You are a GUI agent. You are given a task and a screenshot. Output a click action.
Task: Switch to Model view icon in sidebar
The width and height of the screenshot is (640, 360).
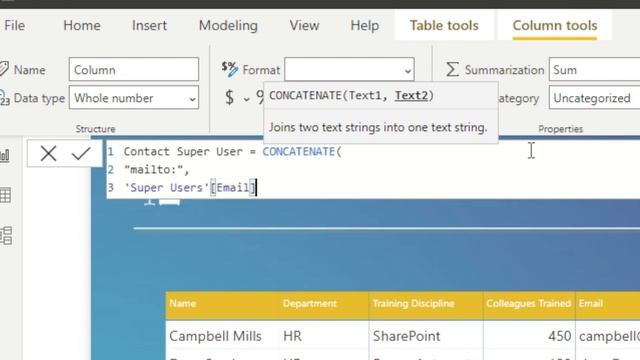point(6,236)
